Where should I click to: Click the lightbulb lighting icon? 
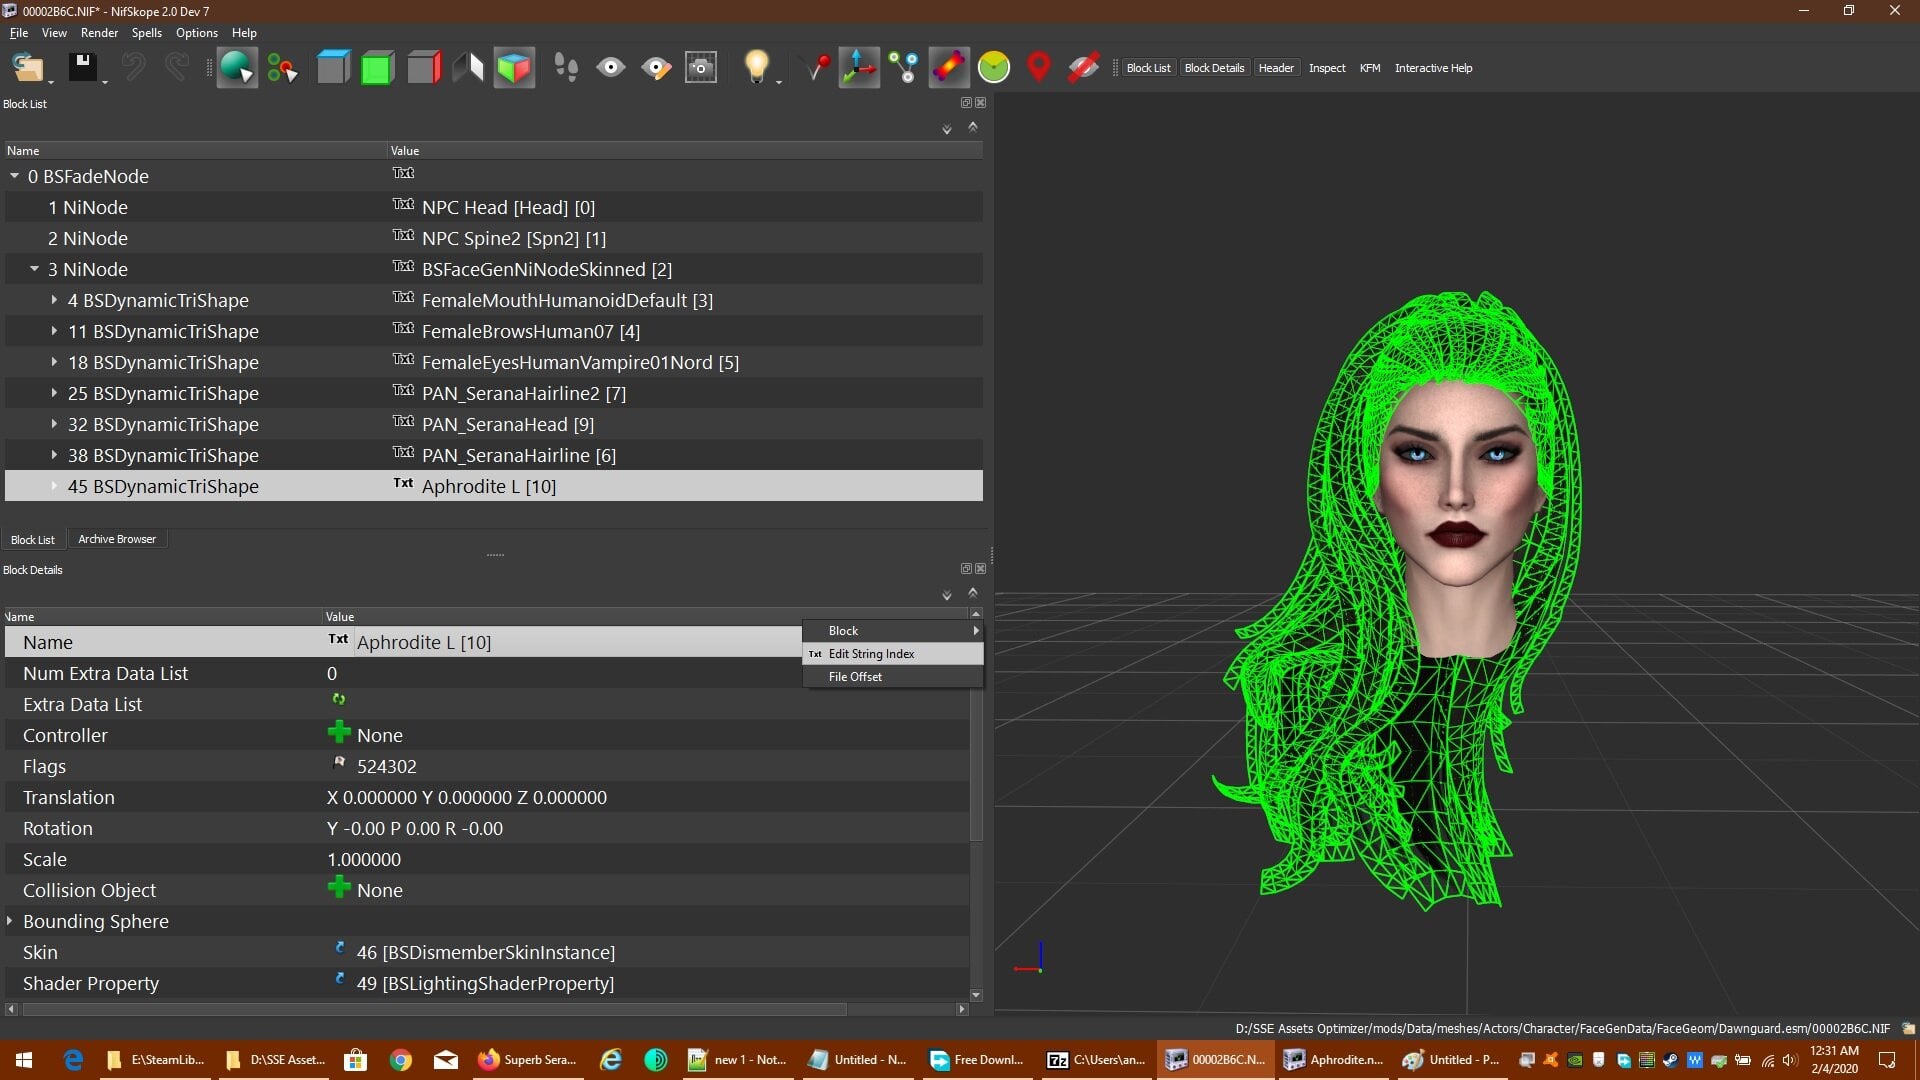click(x=757, y=67)
